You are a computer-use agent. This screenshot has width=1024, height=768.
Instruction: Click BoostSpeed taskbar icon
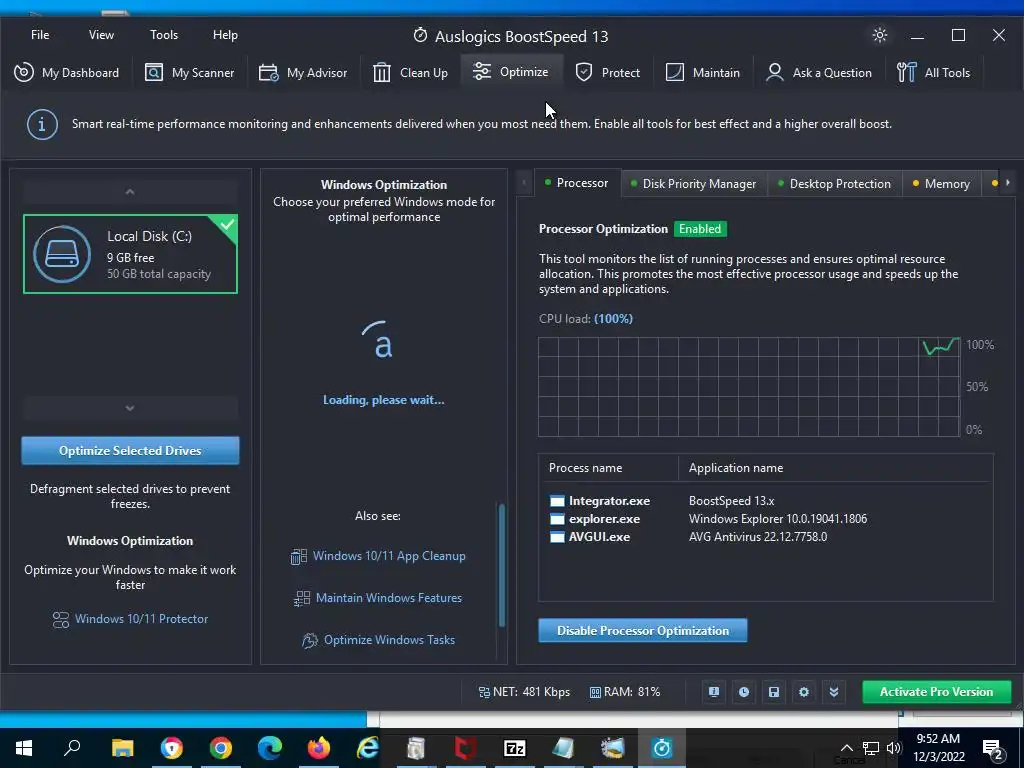coord(662,748)
